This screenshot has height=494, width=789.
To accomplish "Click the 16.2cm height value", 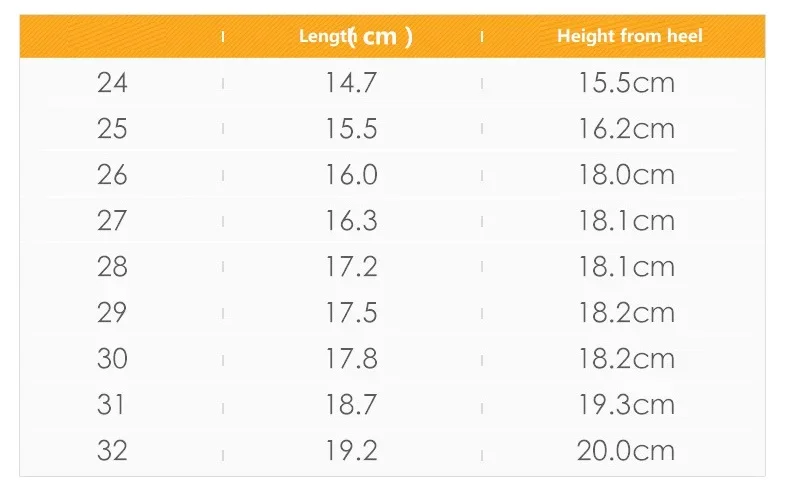I will (x=626, y=129).
